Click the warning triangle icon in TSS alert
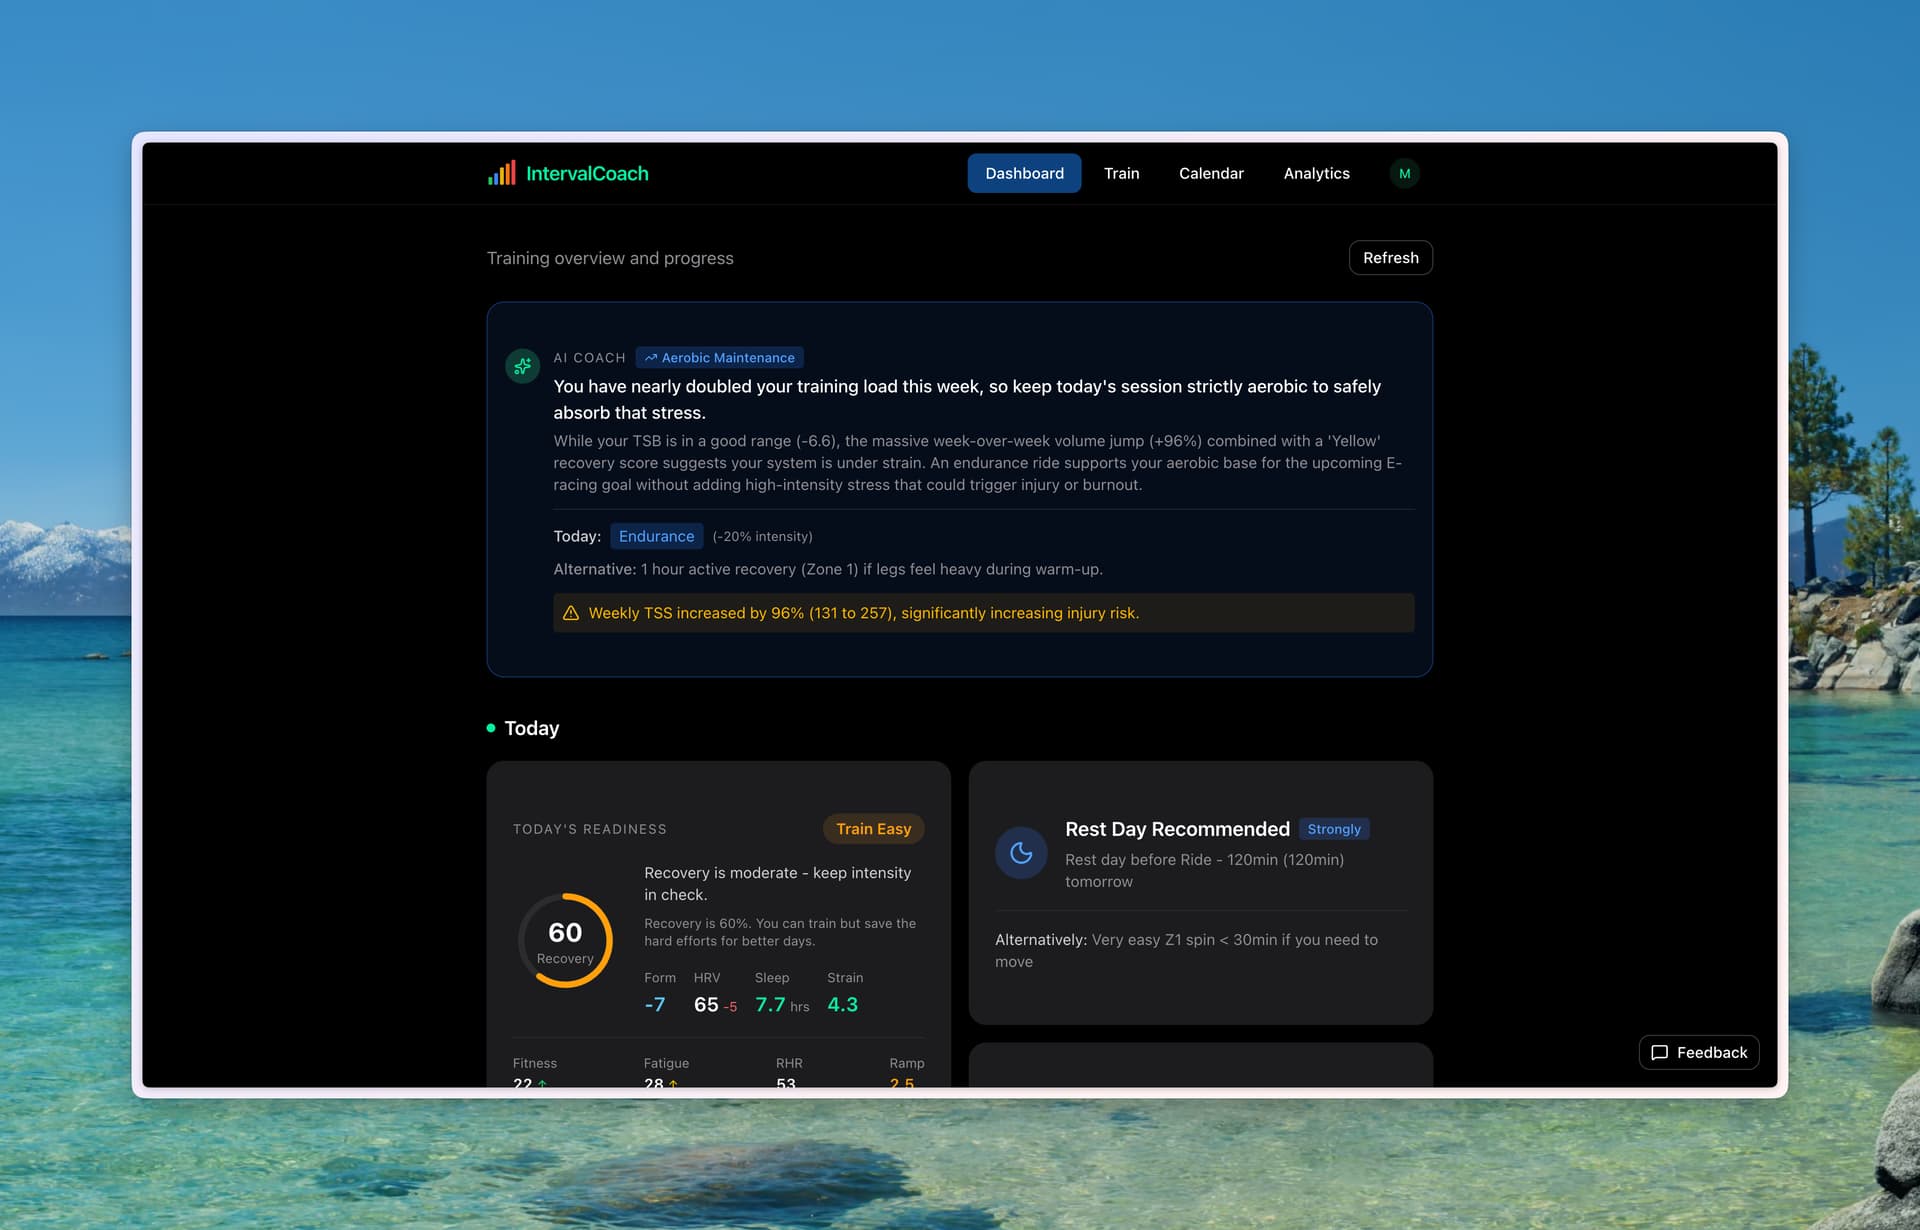This screenshot has width=1920, height=1230. pyautogui.click(x=571, y=613)
